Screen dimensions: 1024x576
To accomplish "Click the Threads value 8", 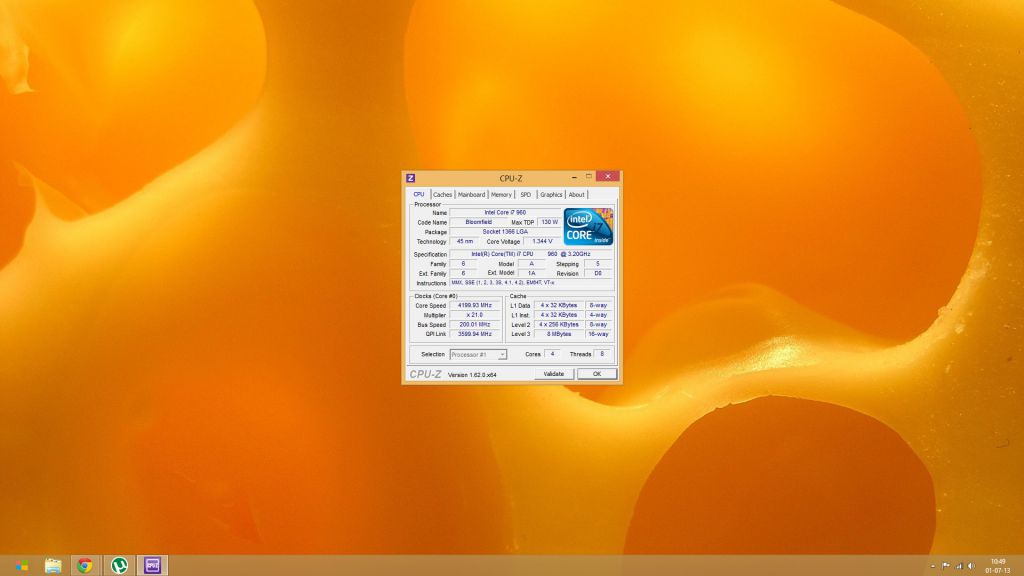I will 601,354.
